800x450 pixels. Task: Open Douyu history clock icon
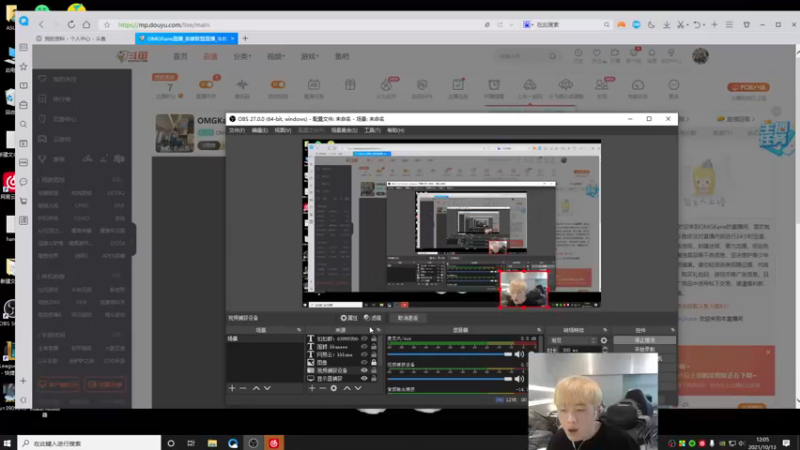point(578,53)
